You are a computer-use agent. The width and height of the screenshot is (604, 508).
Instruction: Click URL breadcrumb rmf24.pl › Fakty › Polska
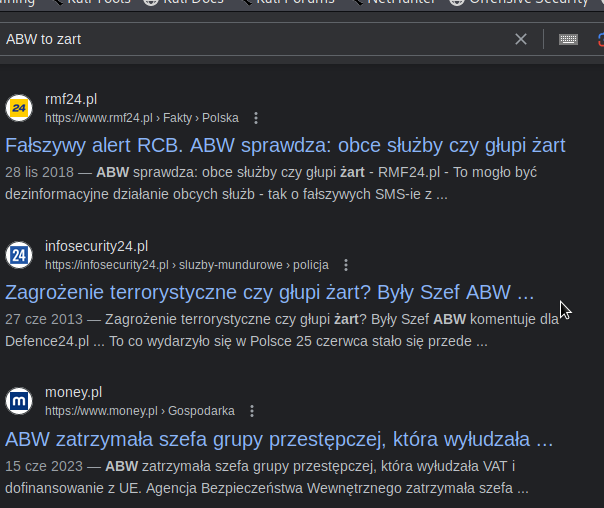142,118
